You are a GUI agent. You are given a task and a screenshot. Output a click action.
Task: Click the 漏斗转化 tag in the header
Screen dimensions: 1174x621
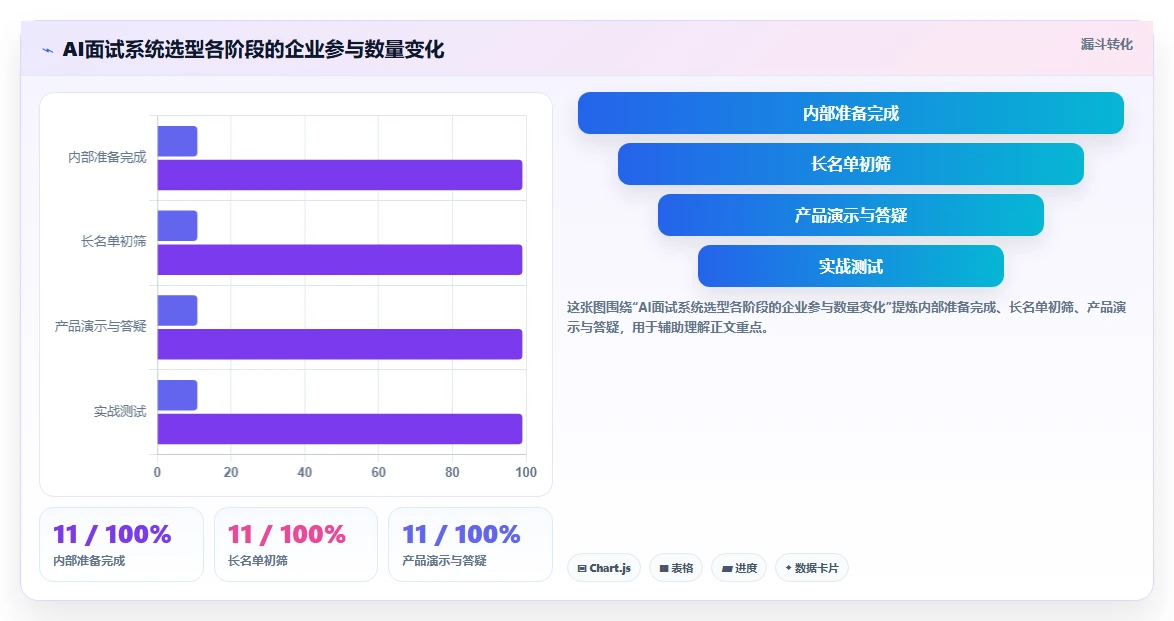pyautogui.click(x=1106, y=44)
